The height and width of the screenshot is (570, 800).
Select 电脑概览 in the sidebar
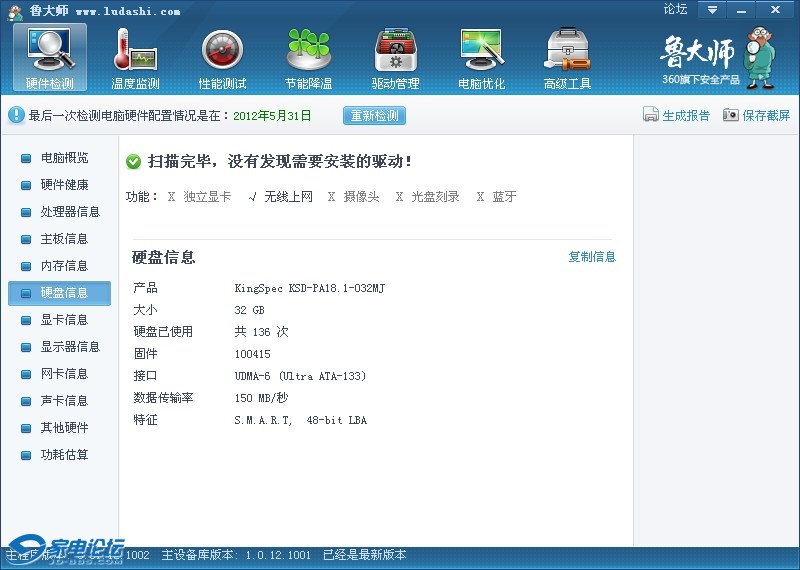[64, 158]
